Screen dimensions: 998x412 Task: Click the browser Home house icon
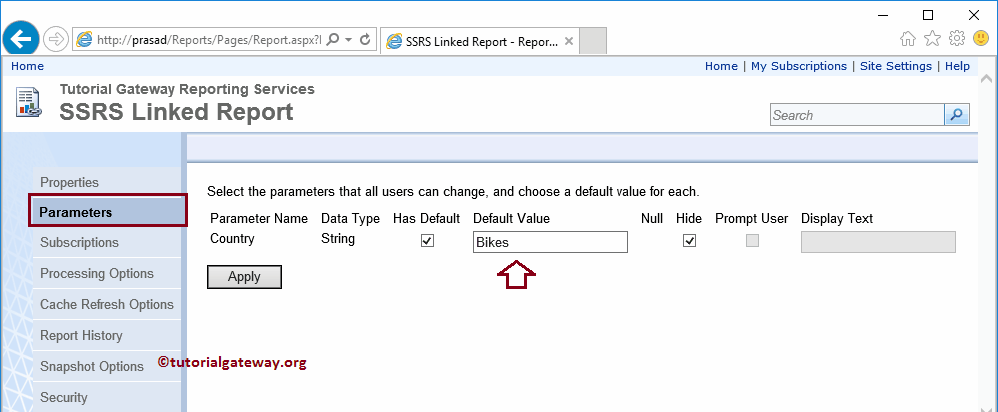(908, 39)
